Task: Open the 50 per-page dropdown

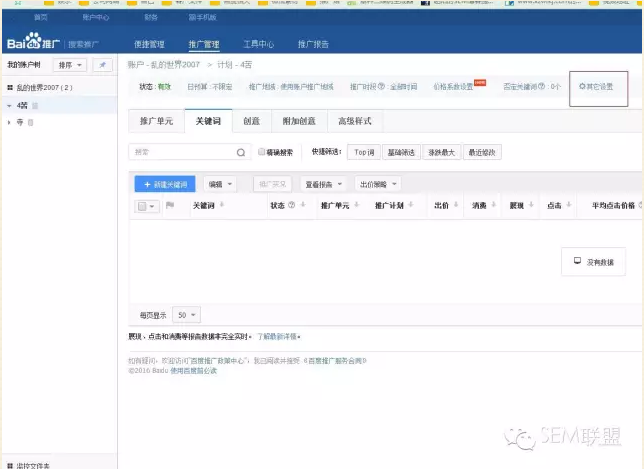Action: click(186, 315)
